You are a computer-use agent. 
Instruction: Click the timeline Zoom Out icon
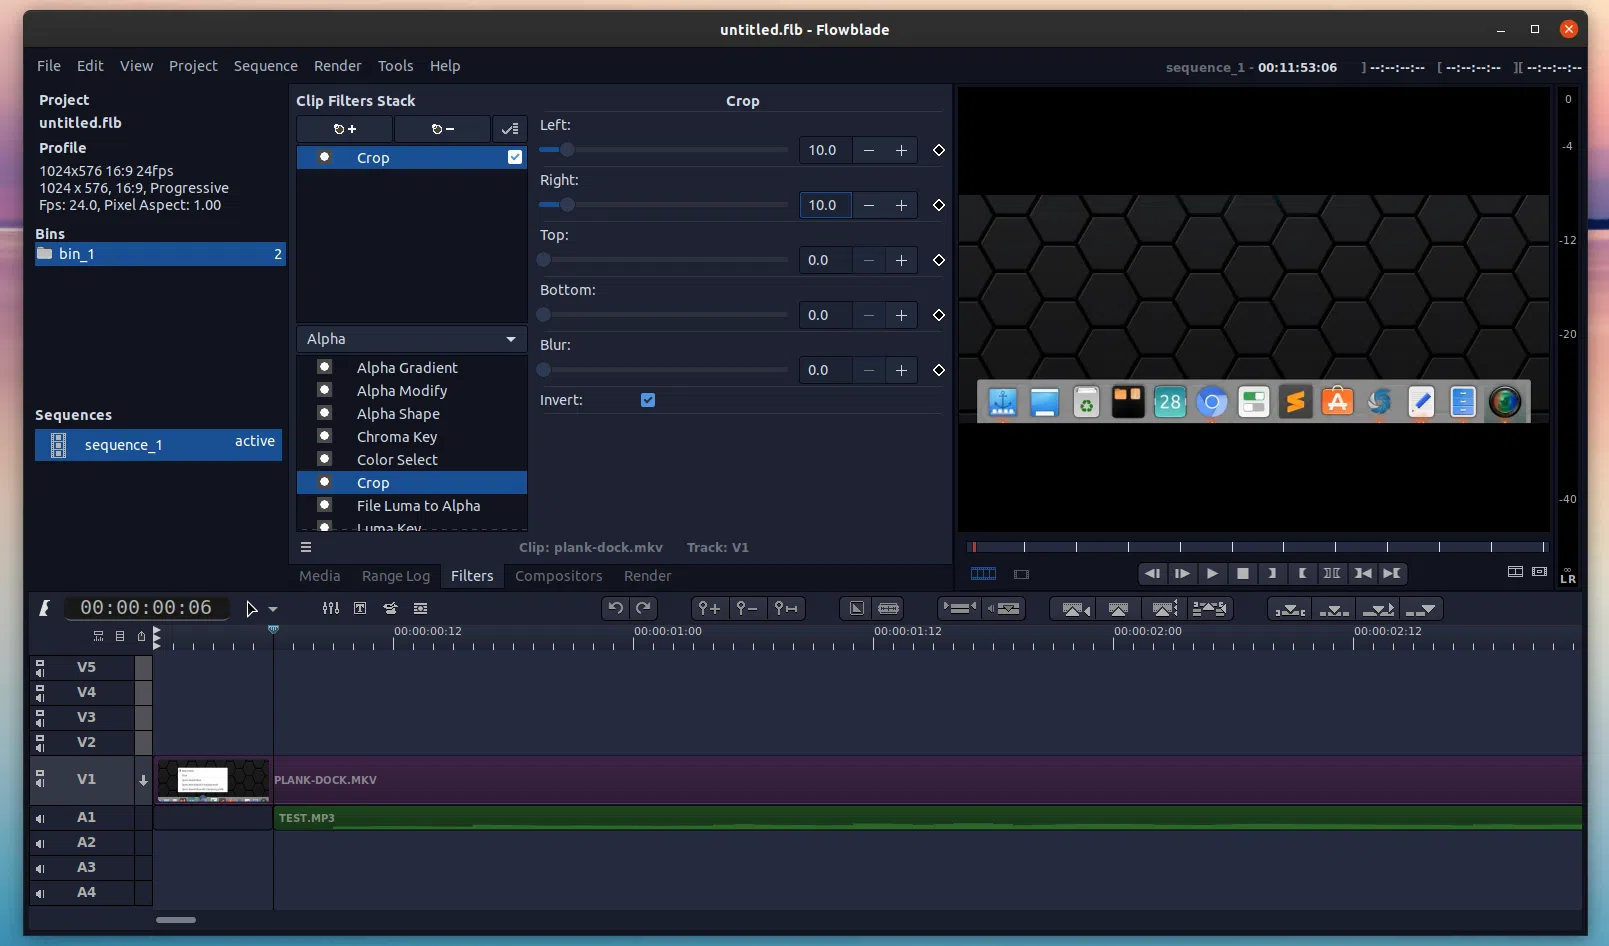click(747, 608)
